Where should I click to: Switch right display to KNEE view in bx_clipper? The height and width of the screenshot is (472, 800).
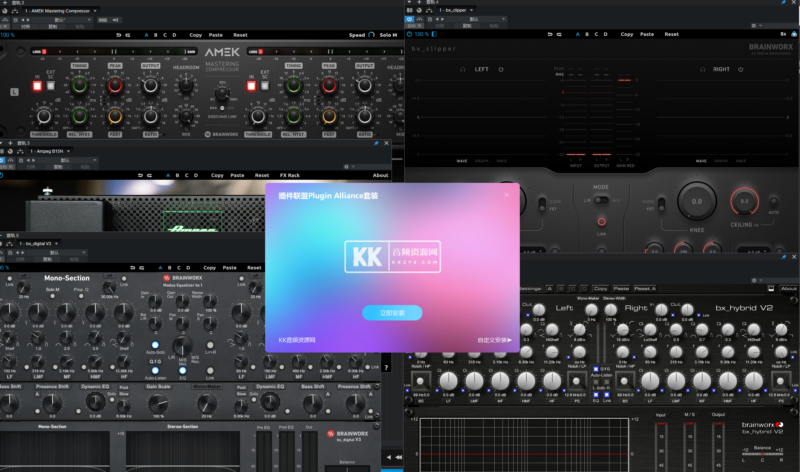pyautogui.click(x=741, y=161)
